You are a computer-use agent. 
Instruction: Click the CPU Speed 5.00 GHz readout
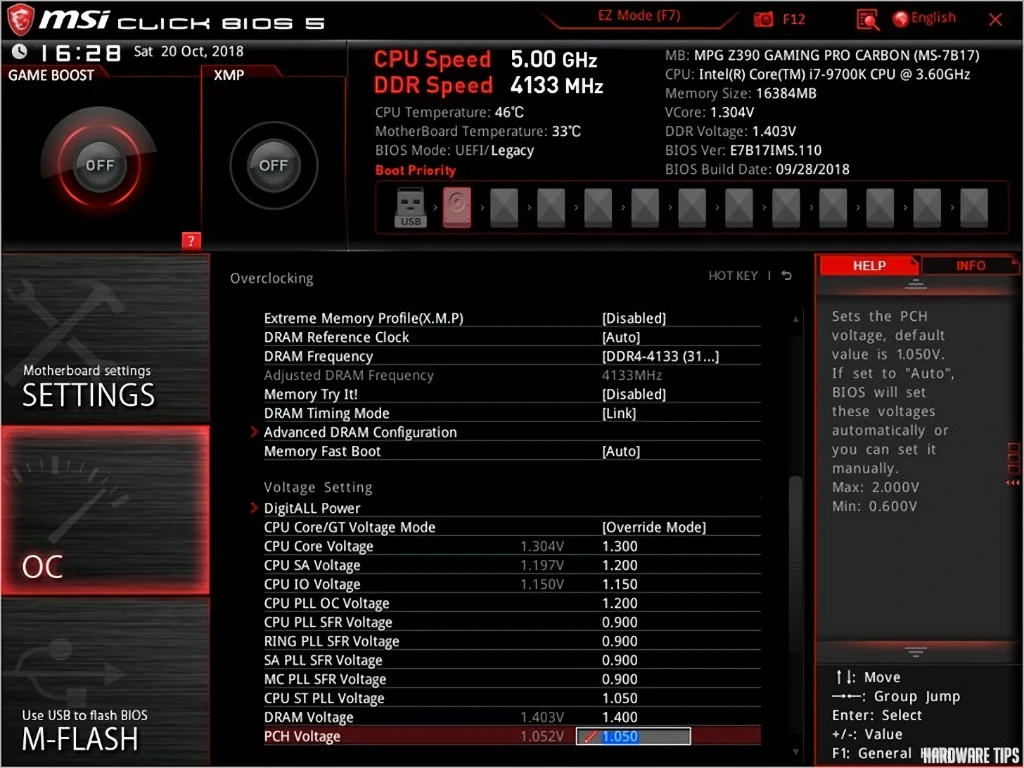click(x=485, y=60)
